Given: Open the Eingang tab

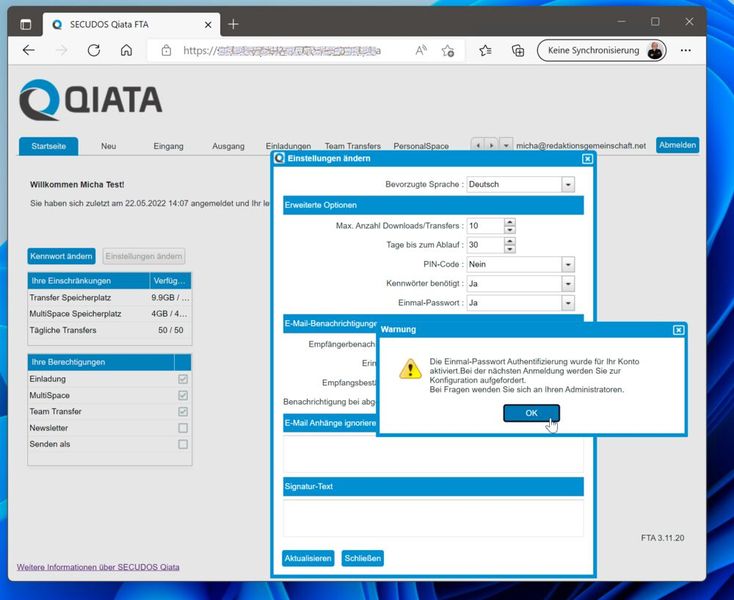Looking at the screenshot, I should tap(169, 146).
